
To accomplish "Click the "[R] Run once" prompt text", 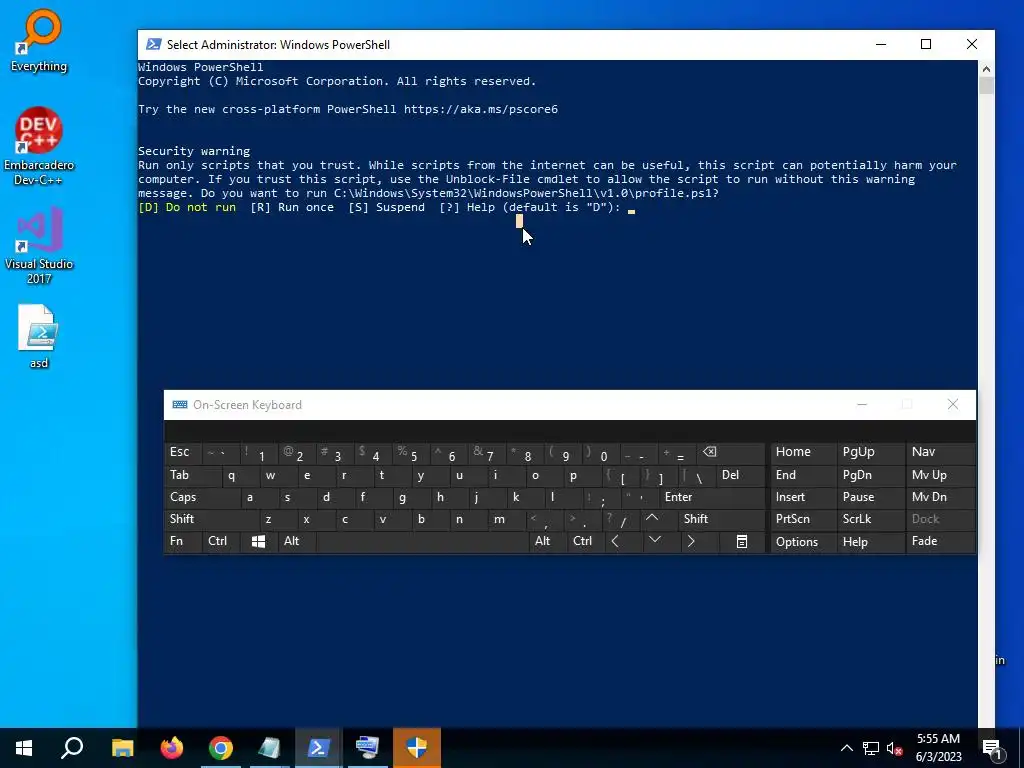I will 292,207.
